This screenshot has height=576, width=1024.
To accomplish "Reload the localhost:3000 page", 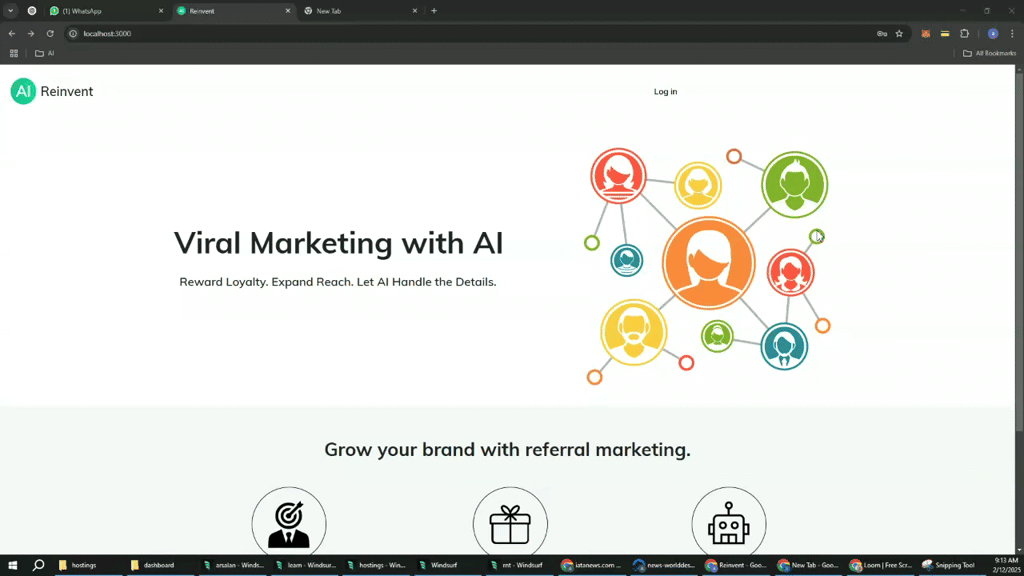I will point(49,33).
